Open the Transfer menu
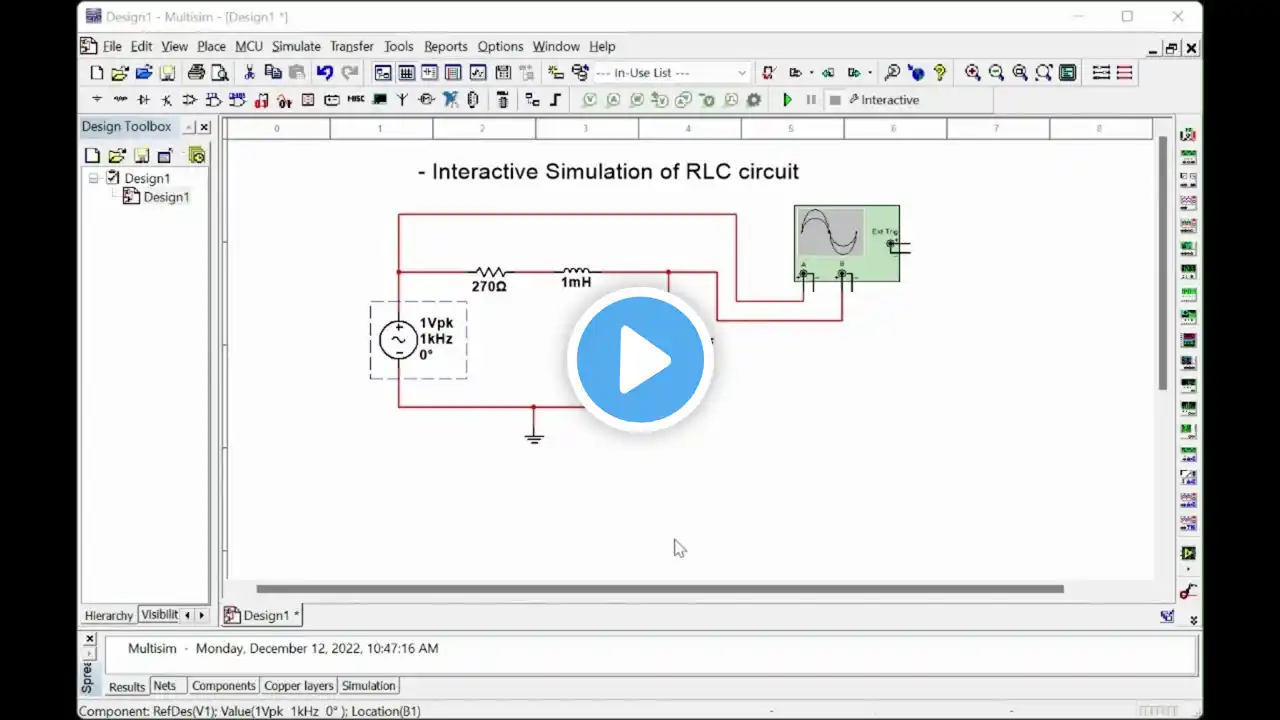1280x720 pixels. click(352, 46)
